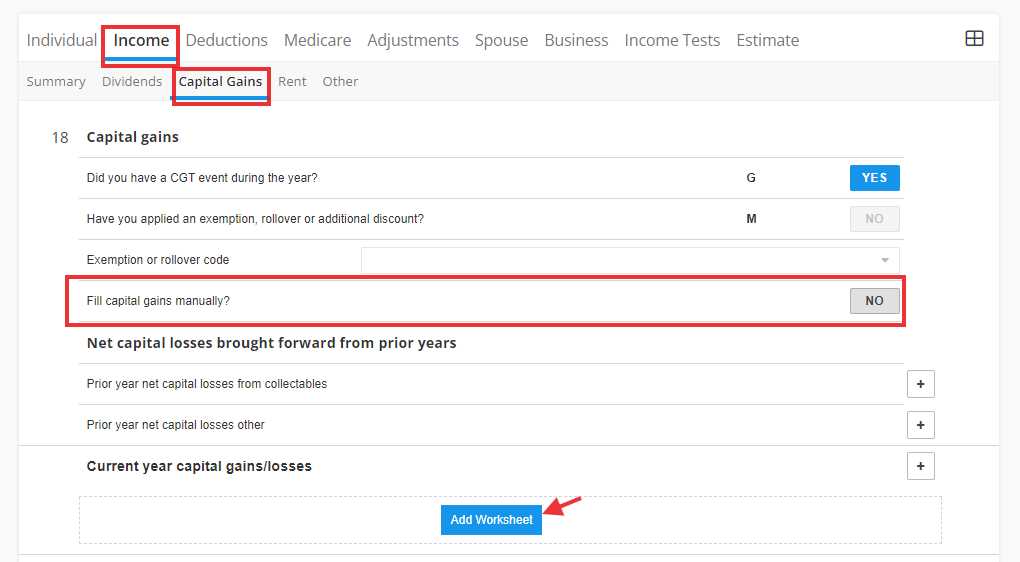
Task: Select the Summary sub-tab
Action: 56,81
